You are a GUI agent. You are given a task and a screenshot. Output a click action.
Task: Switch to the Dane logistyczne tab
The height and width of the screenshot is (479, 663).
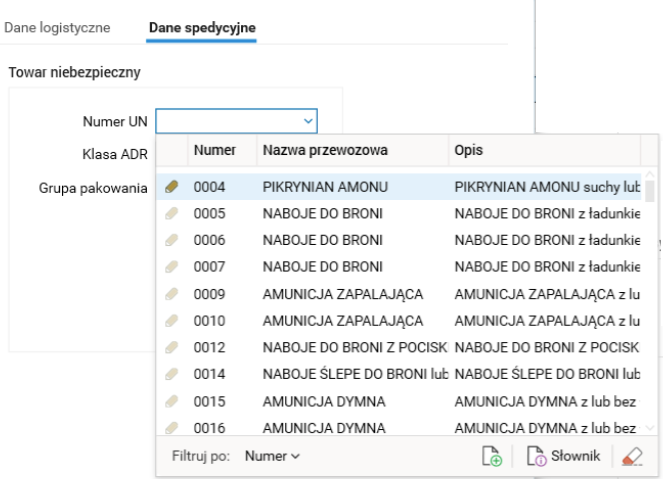click(58, 29)
